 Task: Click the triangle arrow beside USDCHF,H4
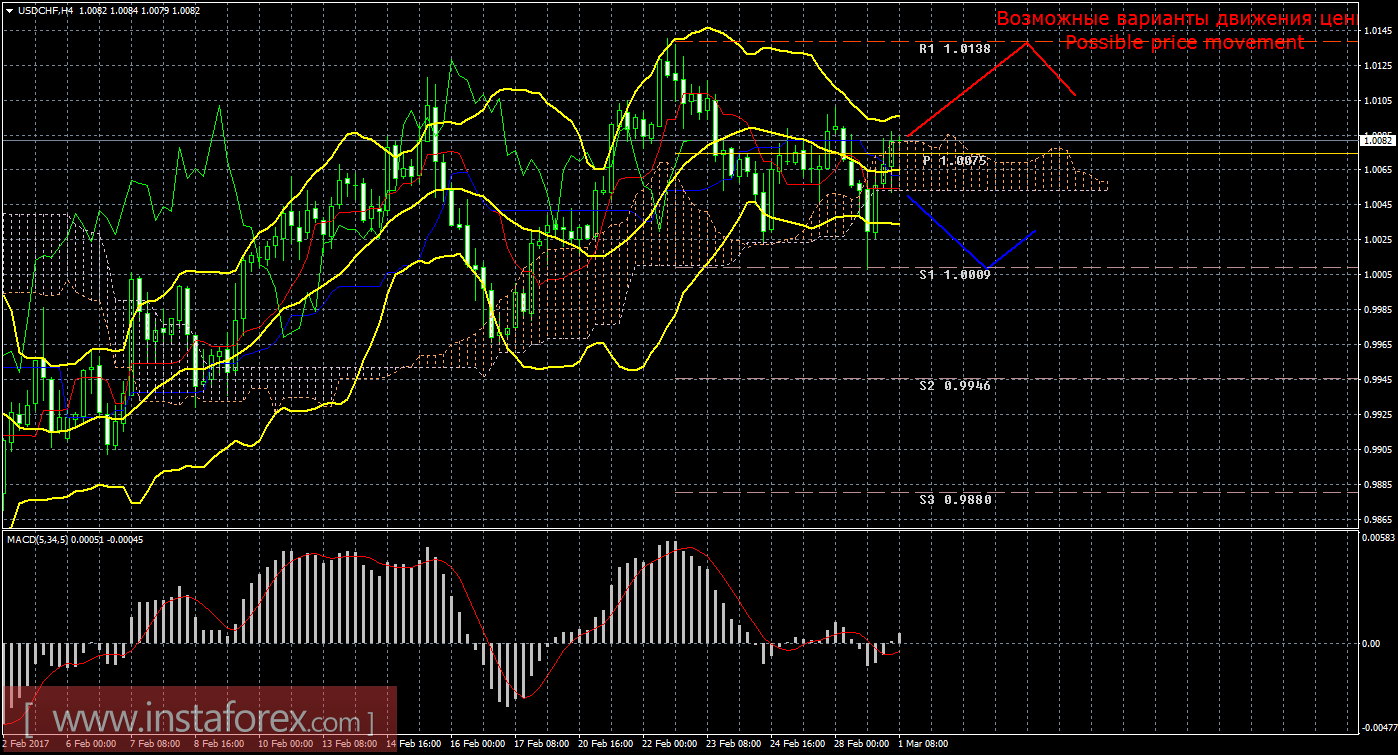9,11
